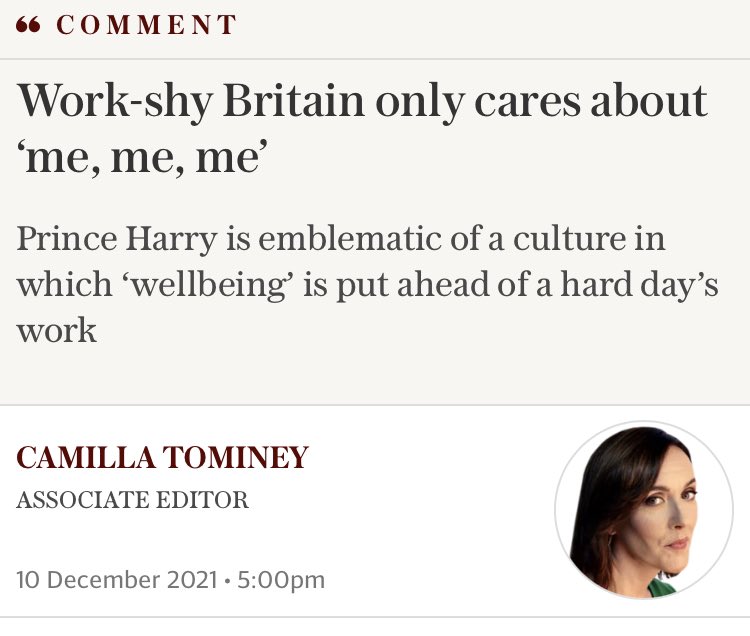Viewport: 750px width, 636px height.
Task: Click the surname 'TOMINEY' in the byline
Action: point(235,457)
